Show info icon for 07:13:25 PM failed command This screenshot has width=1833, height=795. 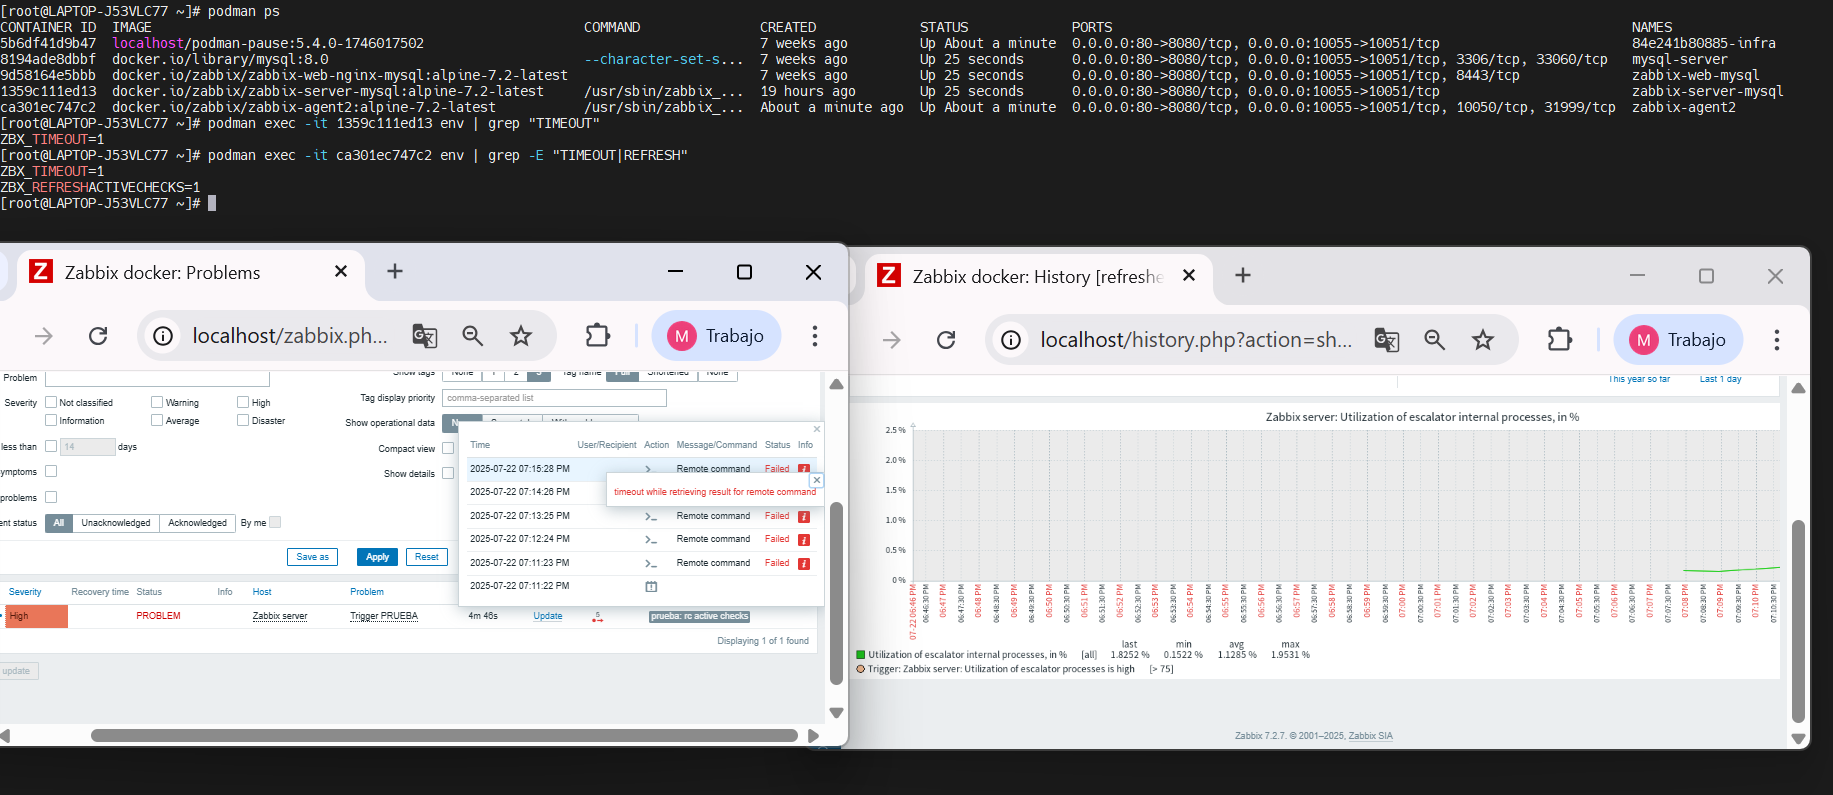tap(803, 517)
